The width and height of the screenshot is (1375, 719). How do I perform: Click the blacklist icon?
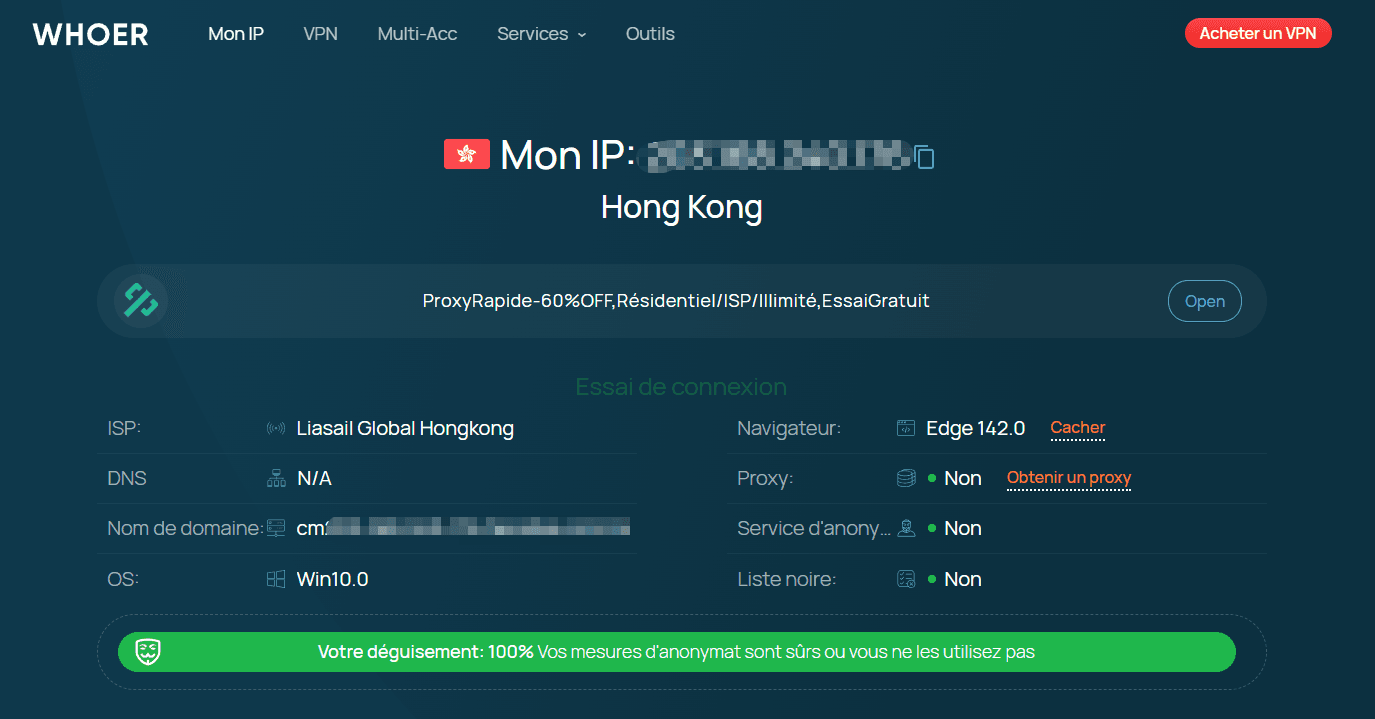[x=906, y=579]
